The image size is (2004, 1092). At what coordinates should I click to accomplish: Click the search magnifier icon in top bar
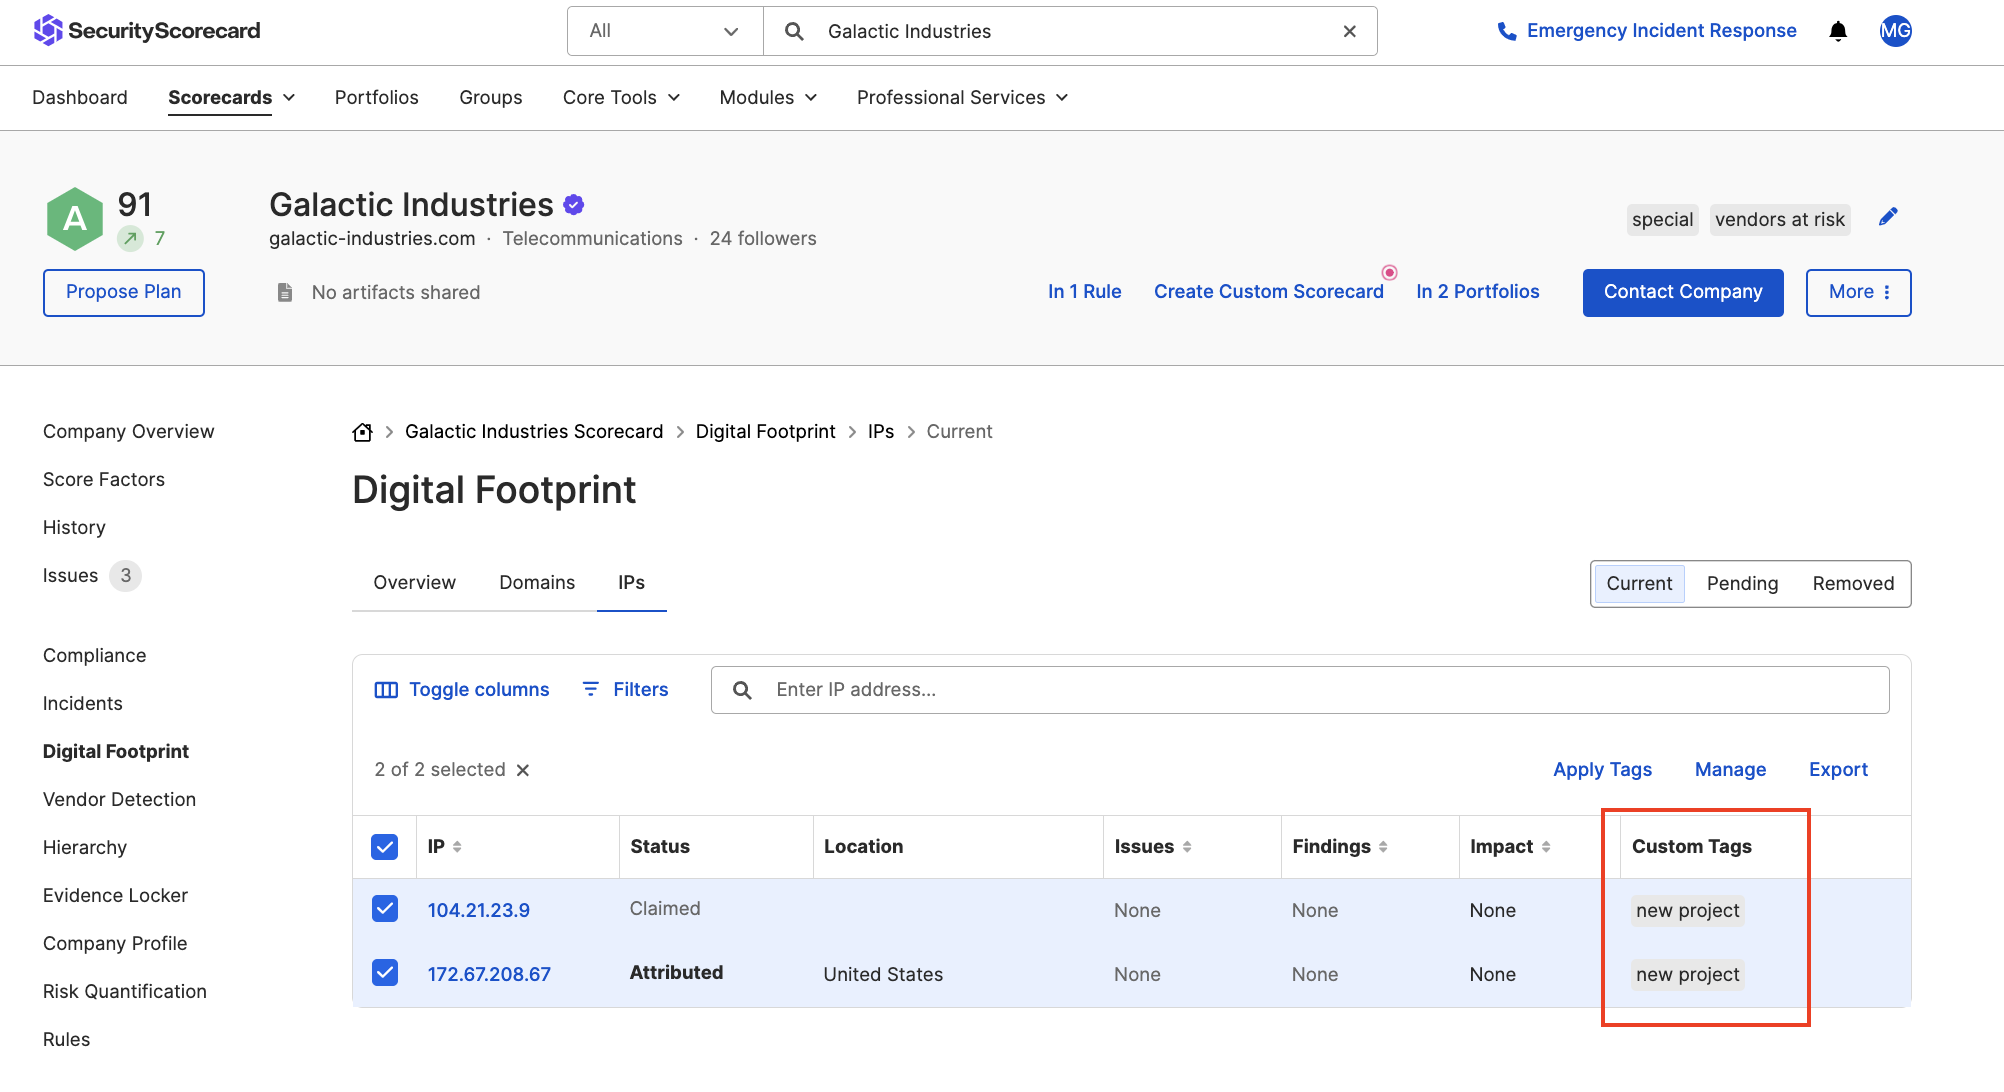794,31
